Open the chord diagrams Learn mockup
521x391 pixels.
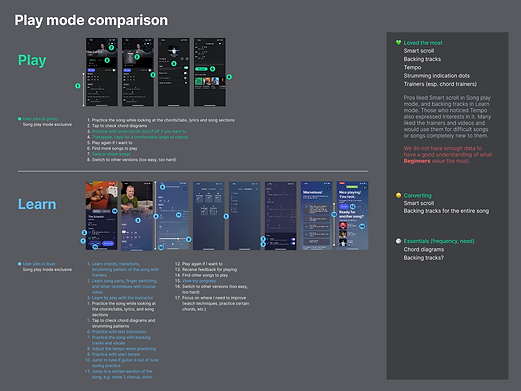pos(209,216)
